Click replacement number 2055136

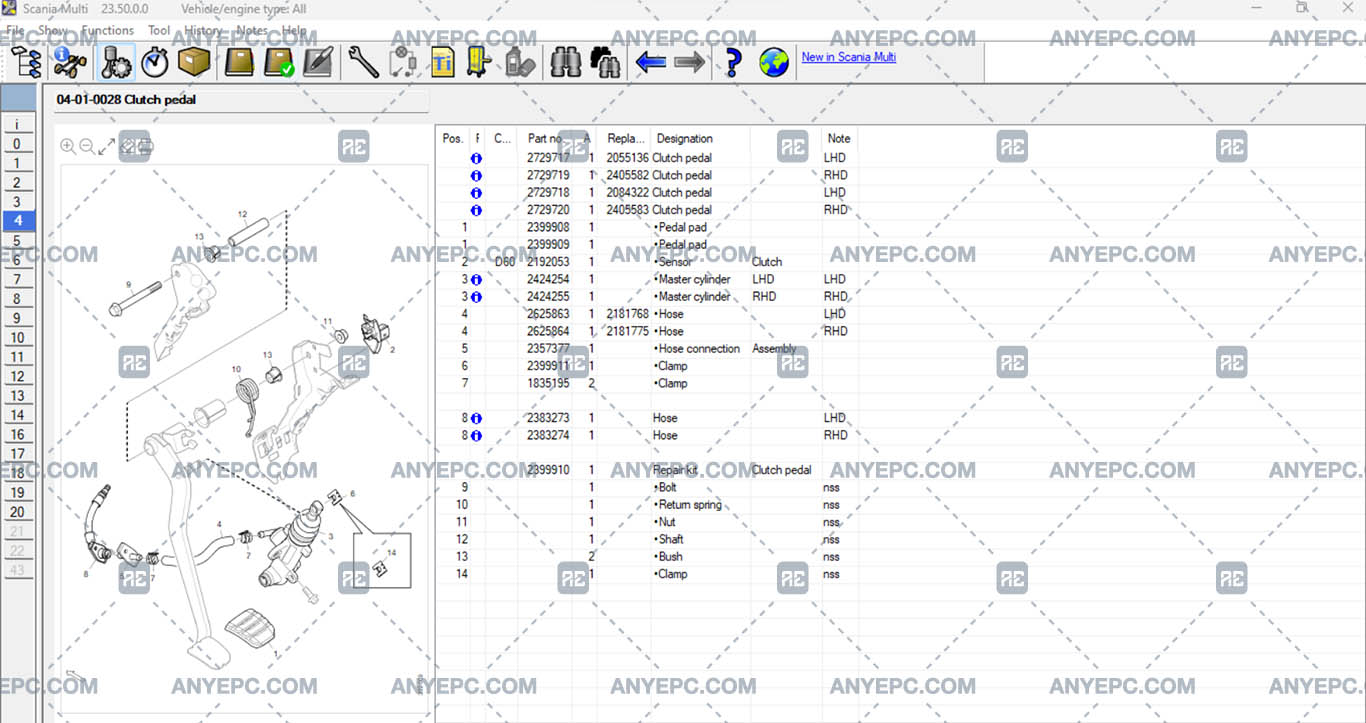tap(627, 158)
